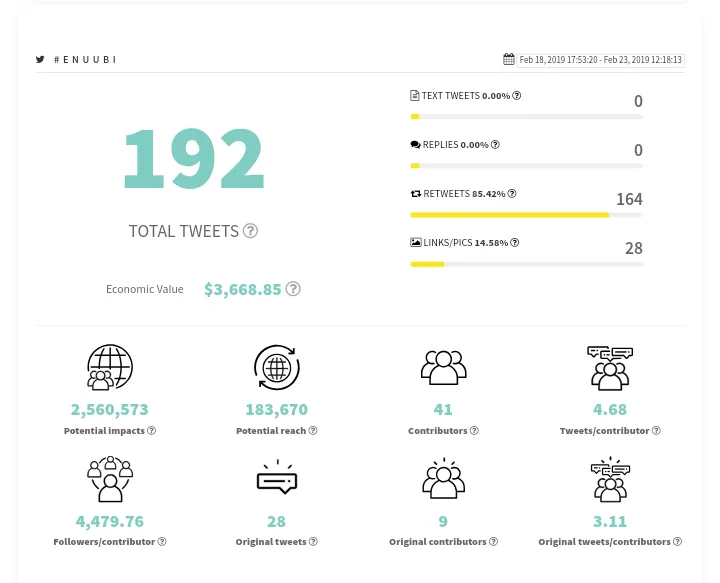Click the text tweets document icon
720x583 pixels.
coord(415,95)
